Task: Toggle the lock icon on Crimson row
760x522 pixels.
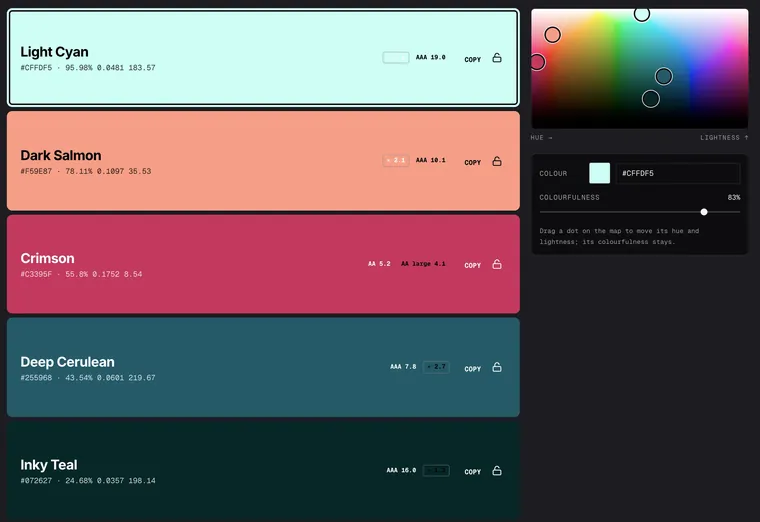Action: [x=497, y=264]
